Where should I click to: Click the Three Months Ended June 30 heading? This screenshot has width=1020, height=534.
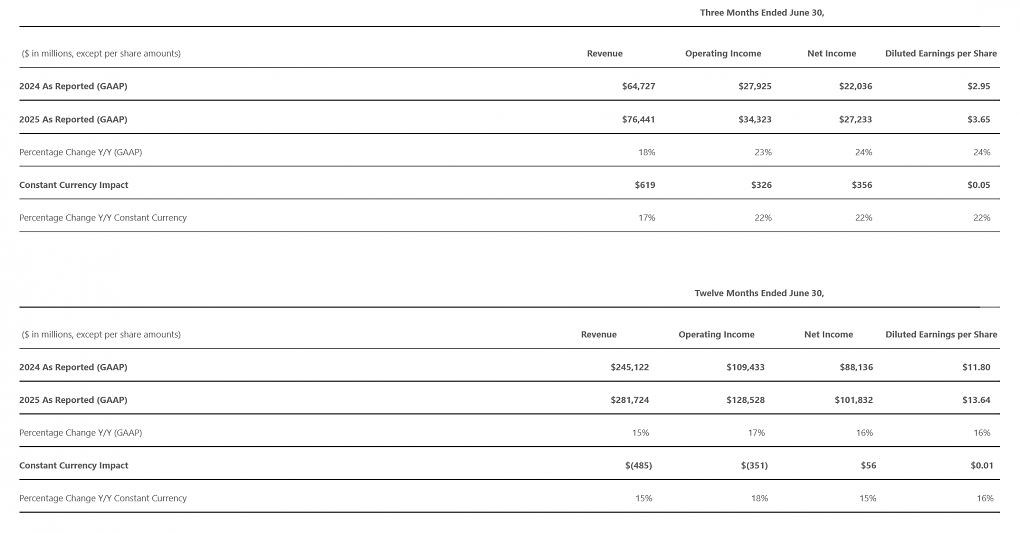[762, 12]
